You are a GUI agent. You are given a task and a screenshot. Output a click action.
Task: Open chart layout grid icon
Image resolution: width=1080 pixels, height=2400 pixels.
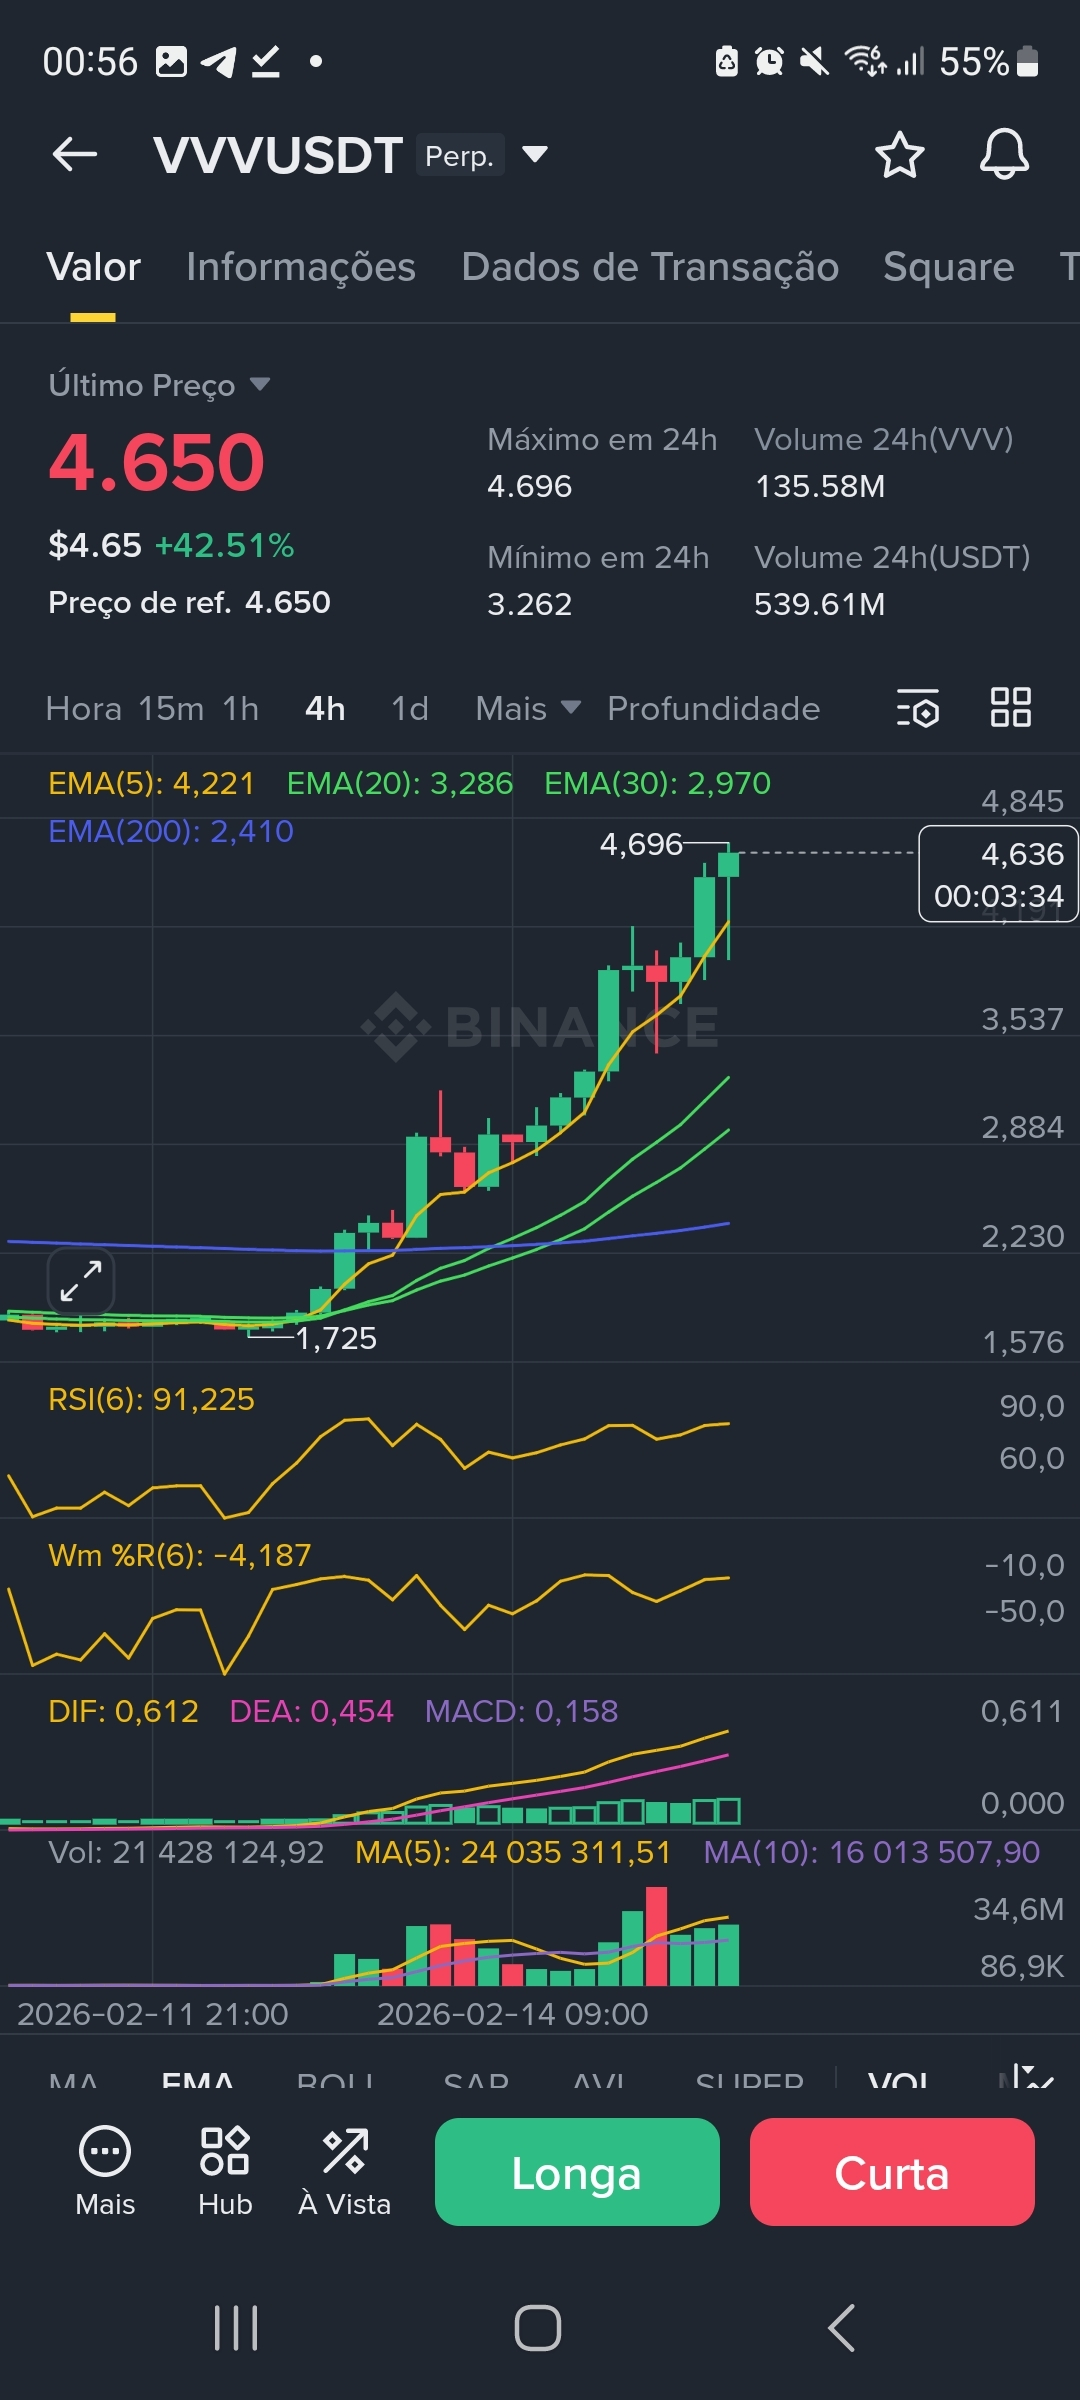[x=1010, y=707]
